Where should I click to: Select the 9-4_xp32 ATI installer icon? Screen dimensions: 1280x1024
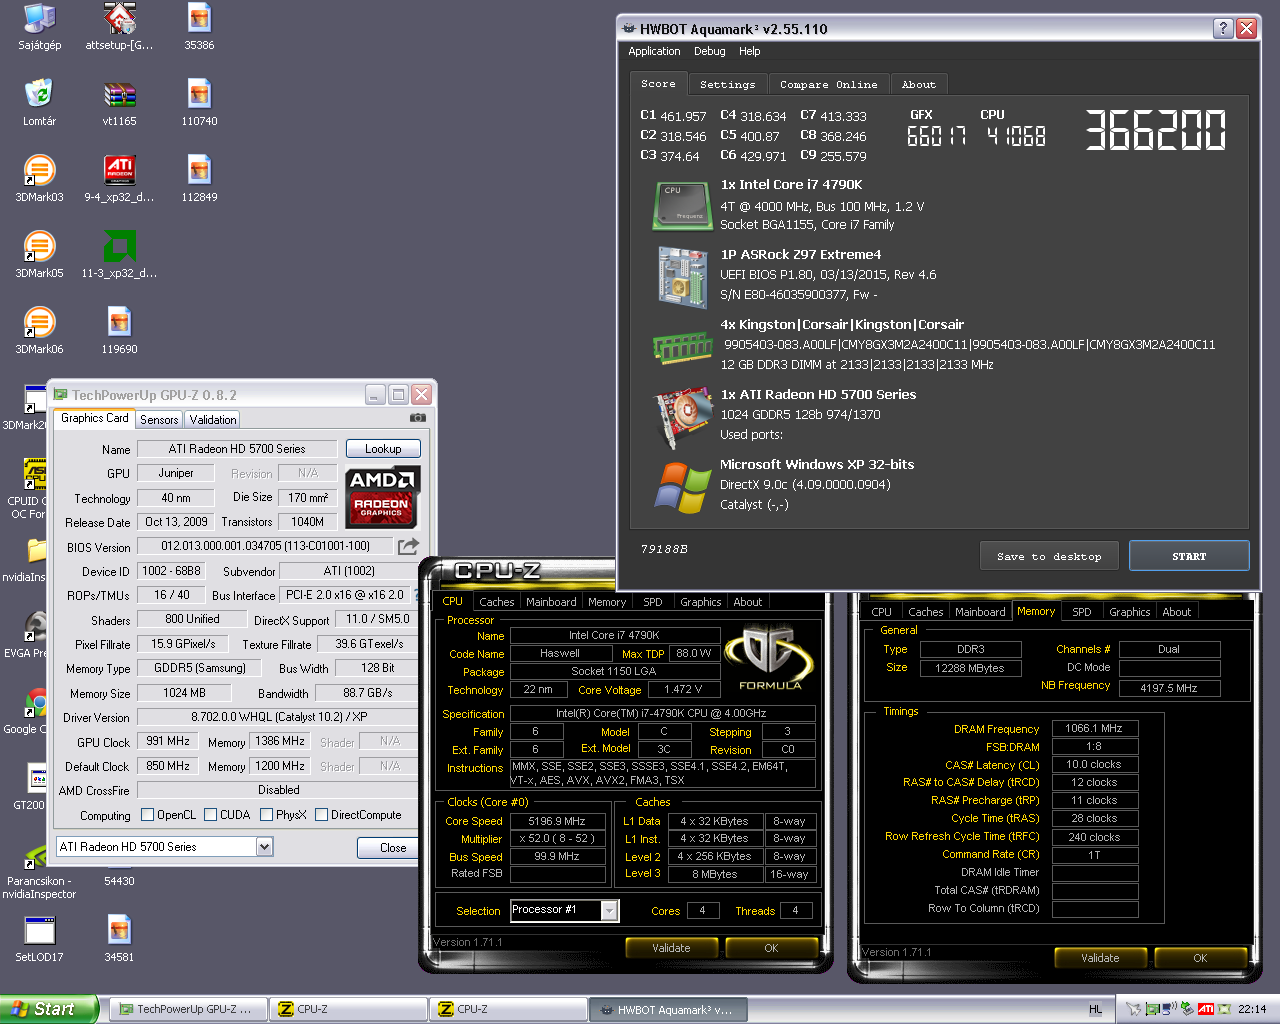click(119, 179)
